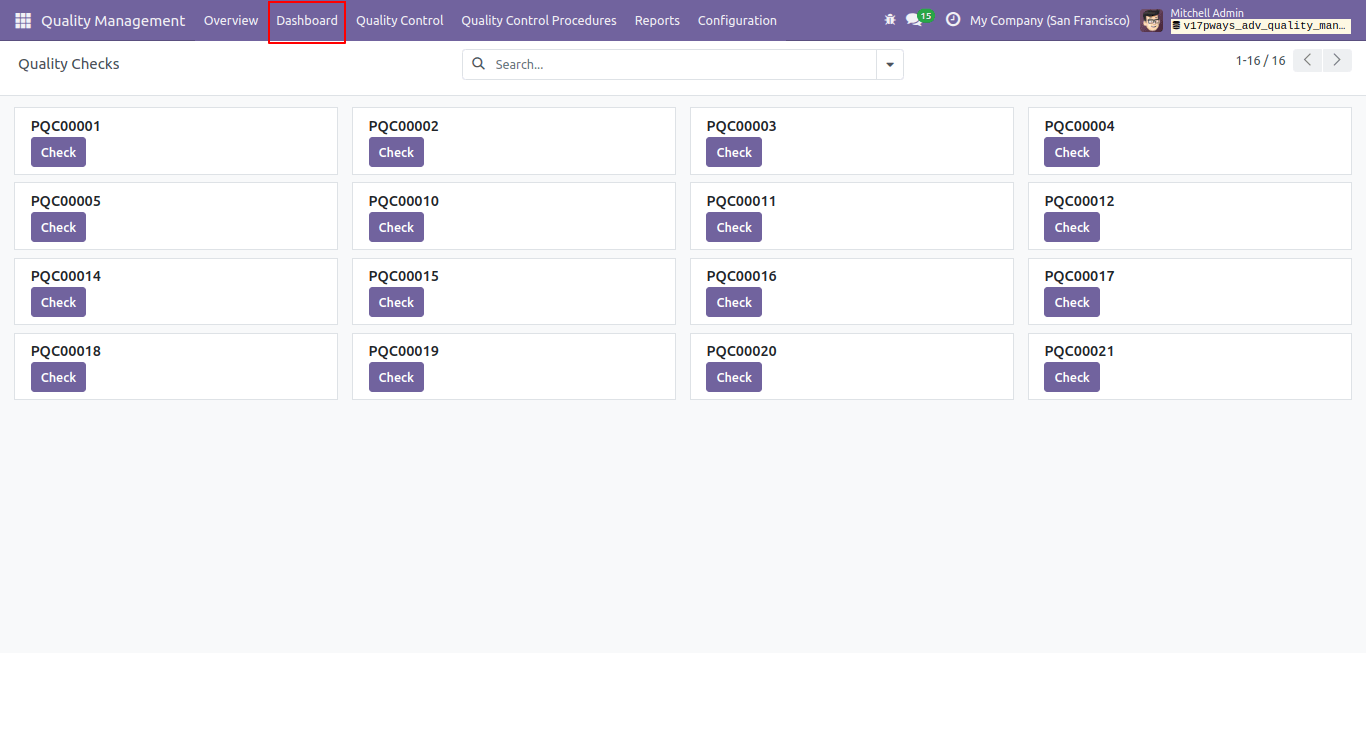The width and height of the screenshot is (1366, 743).
Task: Go to previous page arrow
Action: pos(1307,60)
